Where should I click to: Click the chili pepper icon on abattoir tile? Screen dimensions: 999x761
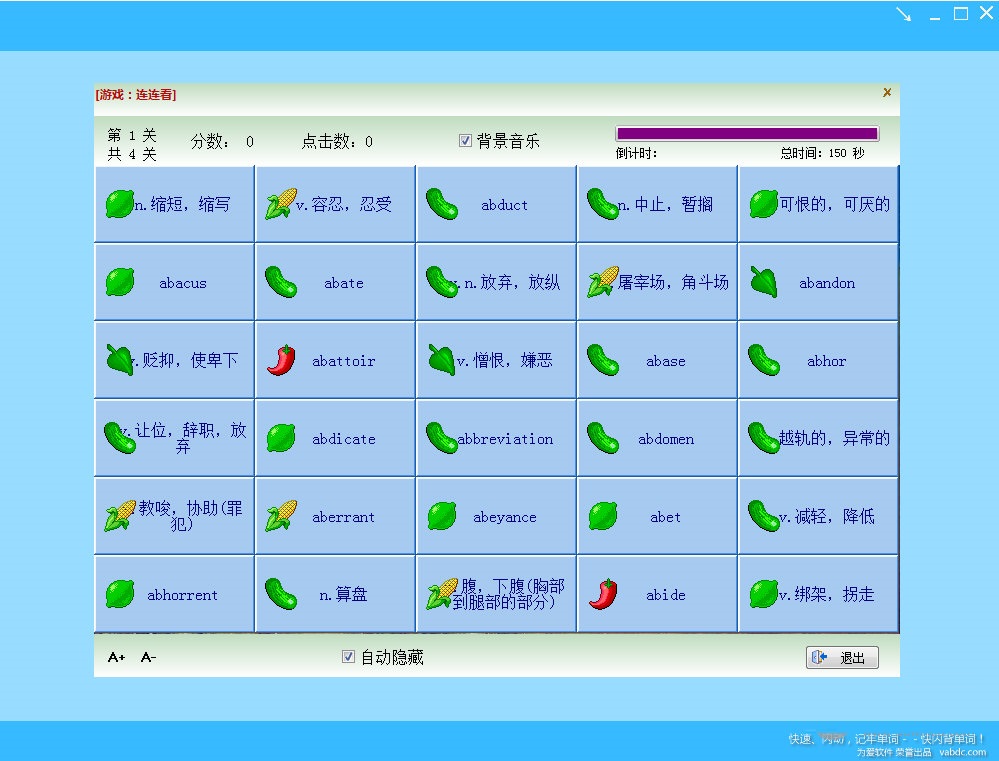281,360
